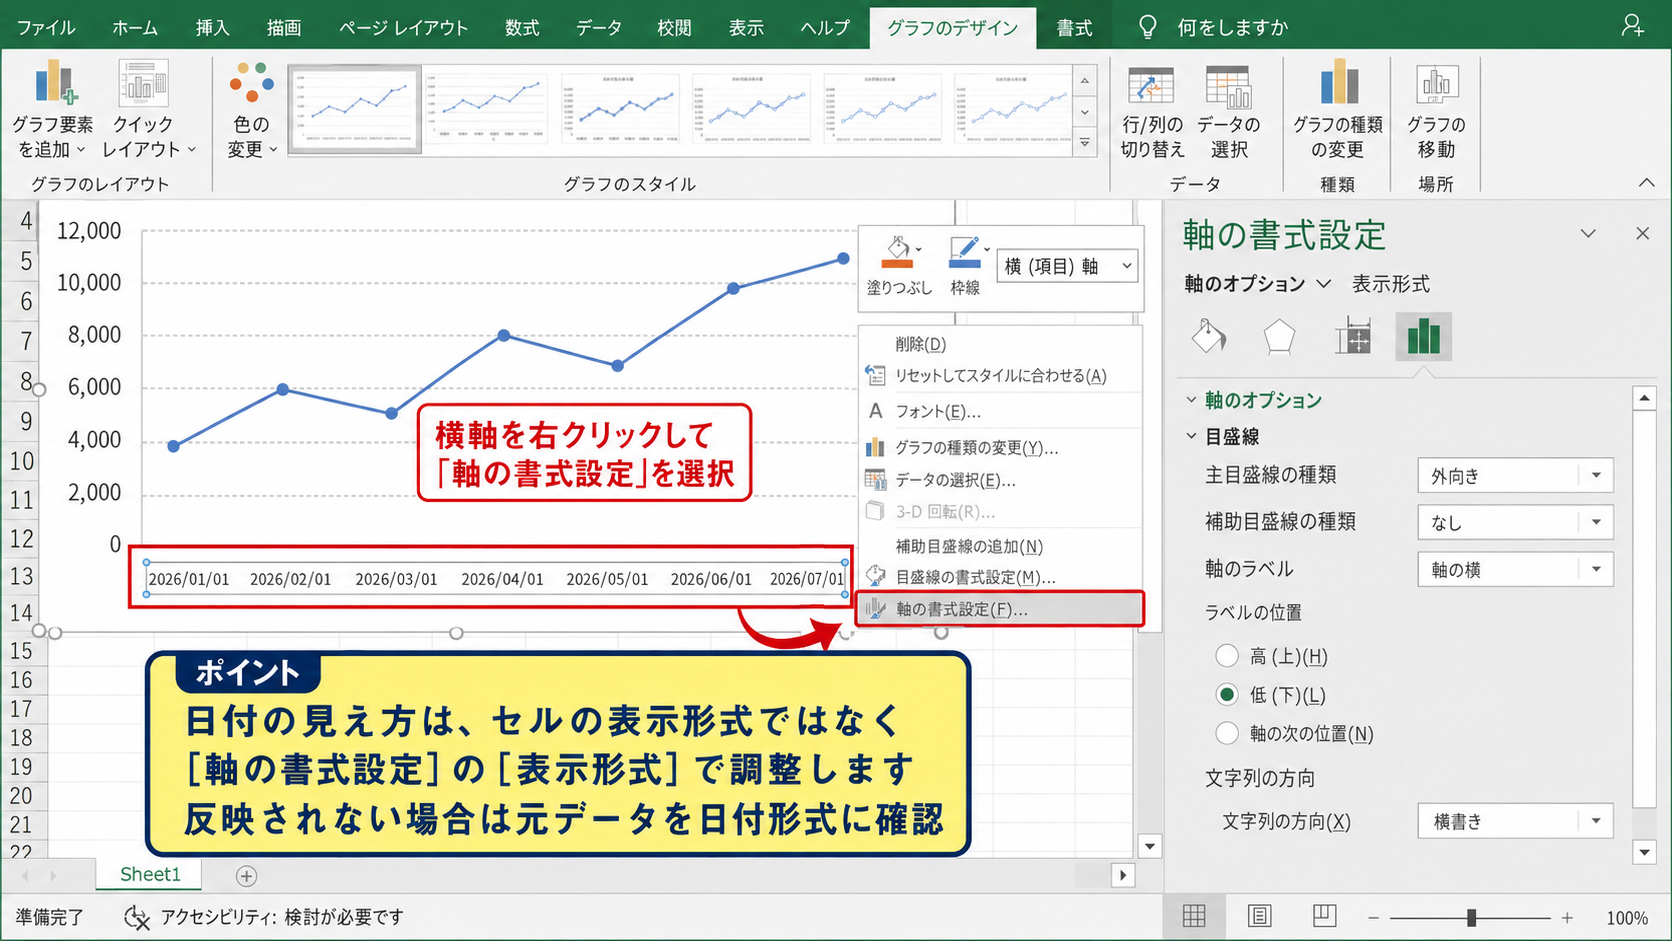Select row header 15
Screen dimensions: 1672x941
(21, 651)
